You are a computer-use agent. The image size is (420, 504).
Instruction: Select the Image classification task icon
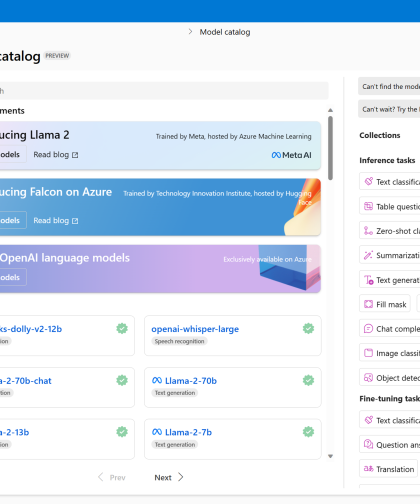pyautogui.click(x=368, y=353)
